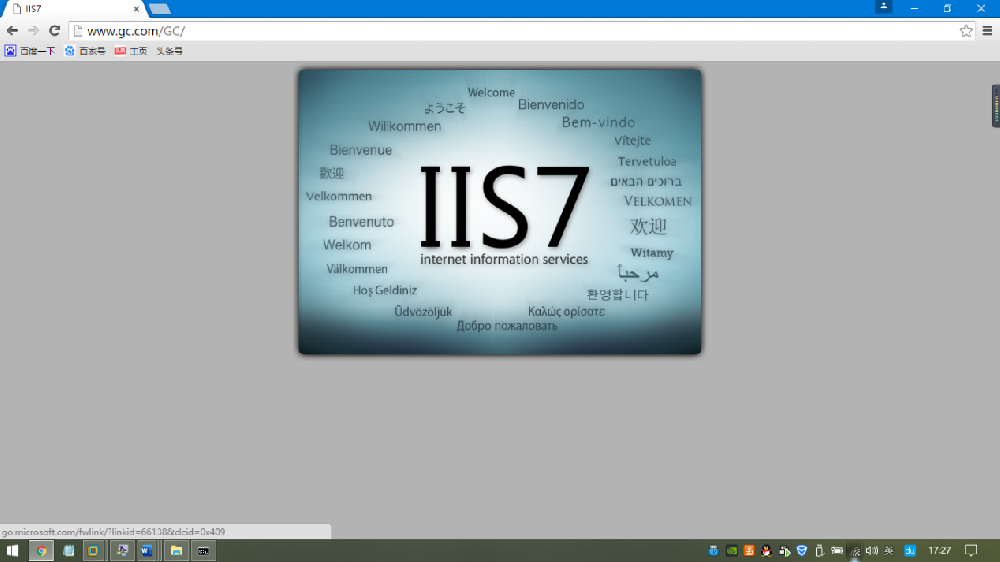
Task: Click the forward navigation arrow
Action: pyautogui.click(x=33, y=31)
